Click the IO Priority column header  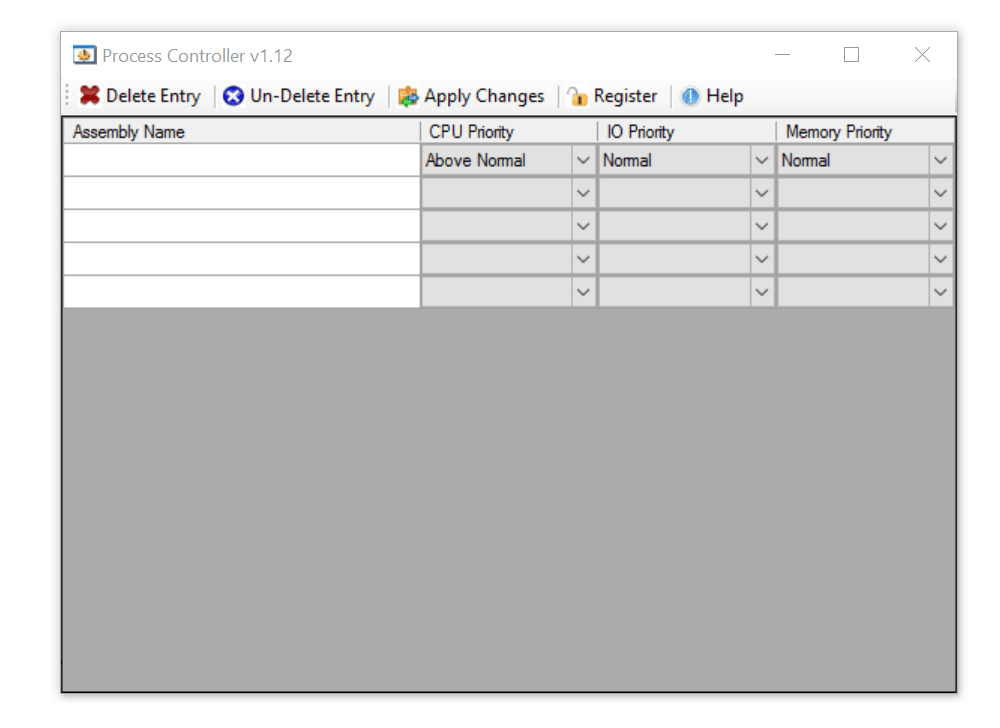(x=687, y=131)
